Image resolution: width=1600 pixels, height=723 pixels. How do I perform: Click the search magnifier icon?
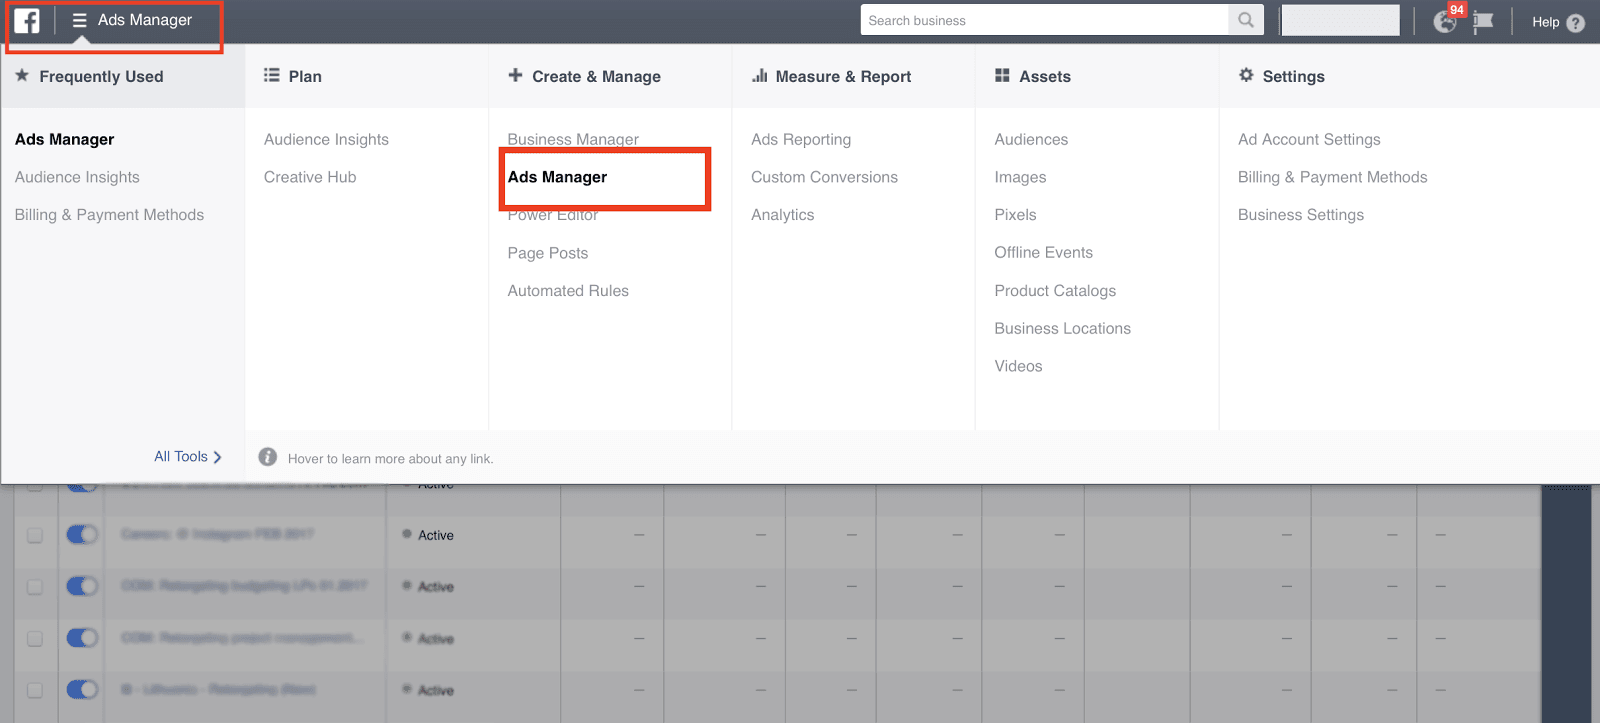pyautogui.click(x=1246, y=20)
